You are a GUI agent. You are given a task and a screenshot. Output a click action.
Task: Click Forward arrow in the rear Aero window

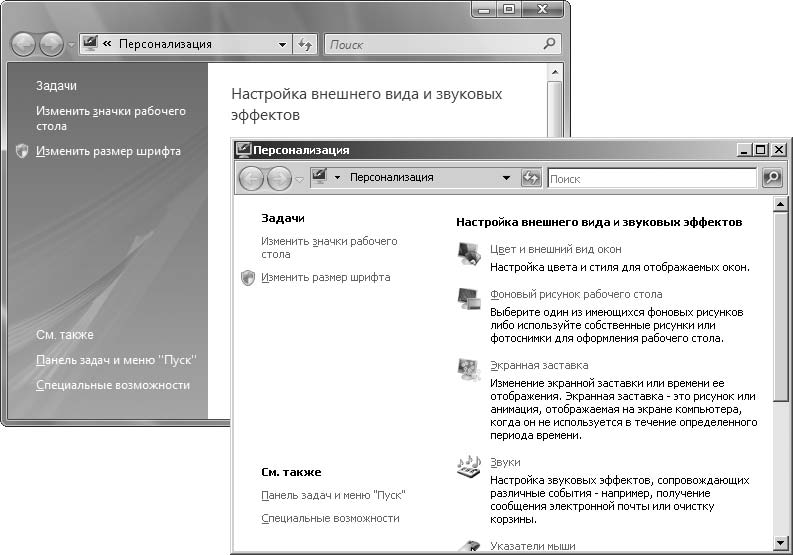52,45
